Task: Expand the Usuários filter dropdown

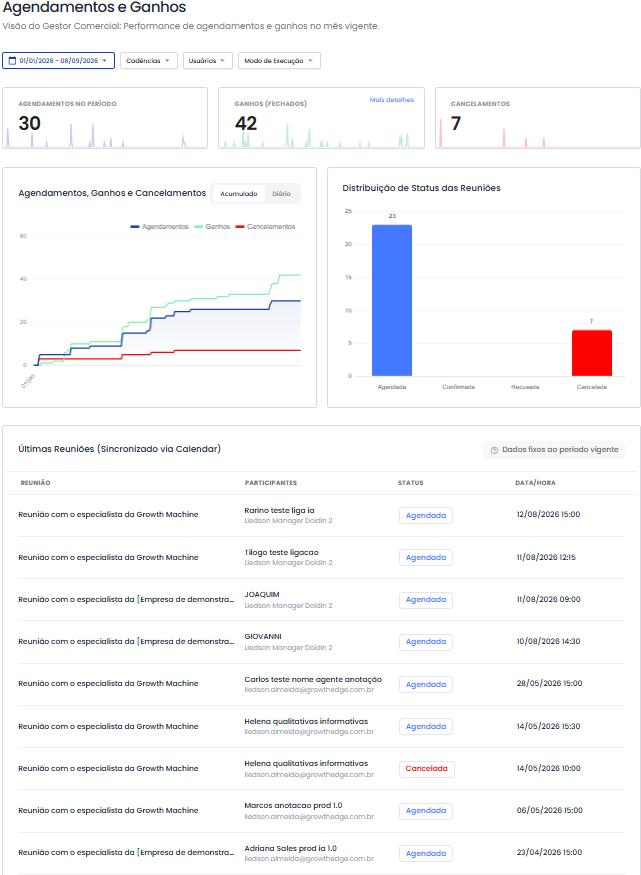Action: point(208,60)
